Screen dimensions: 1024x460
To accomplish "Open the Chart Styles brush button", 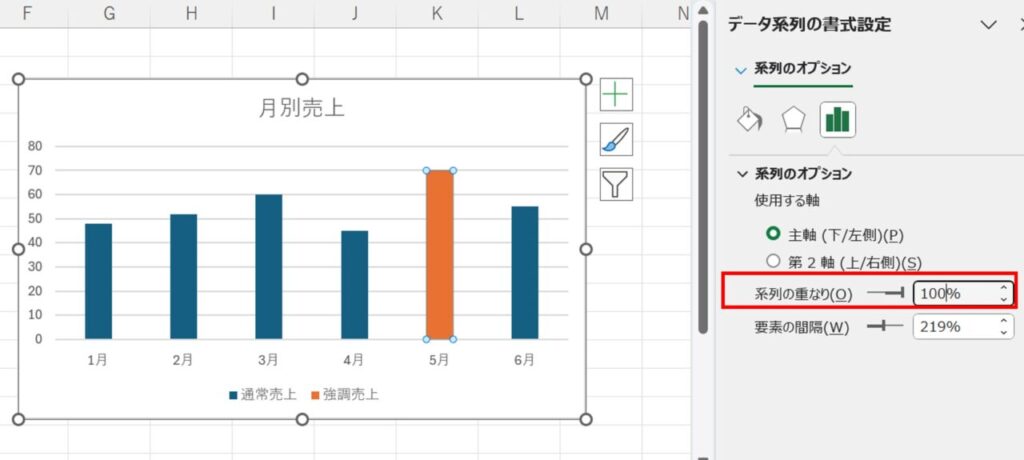I will 616,139.
